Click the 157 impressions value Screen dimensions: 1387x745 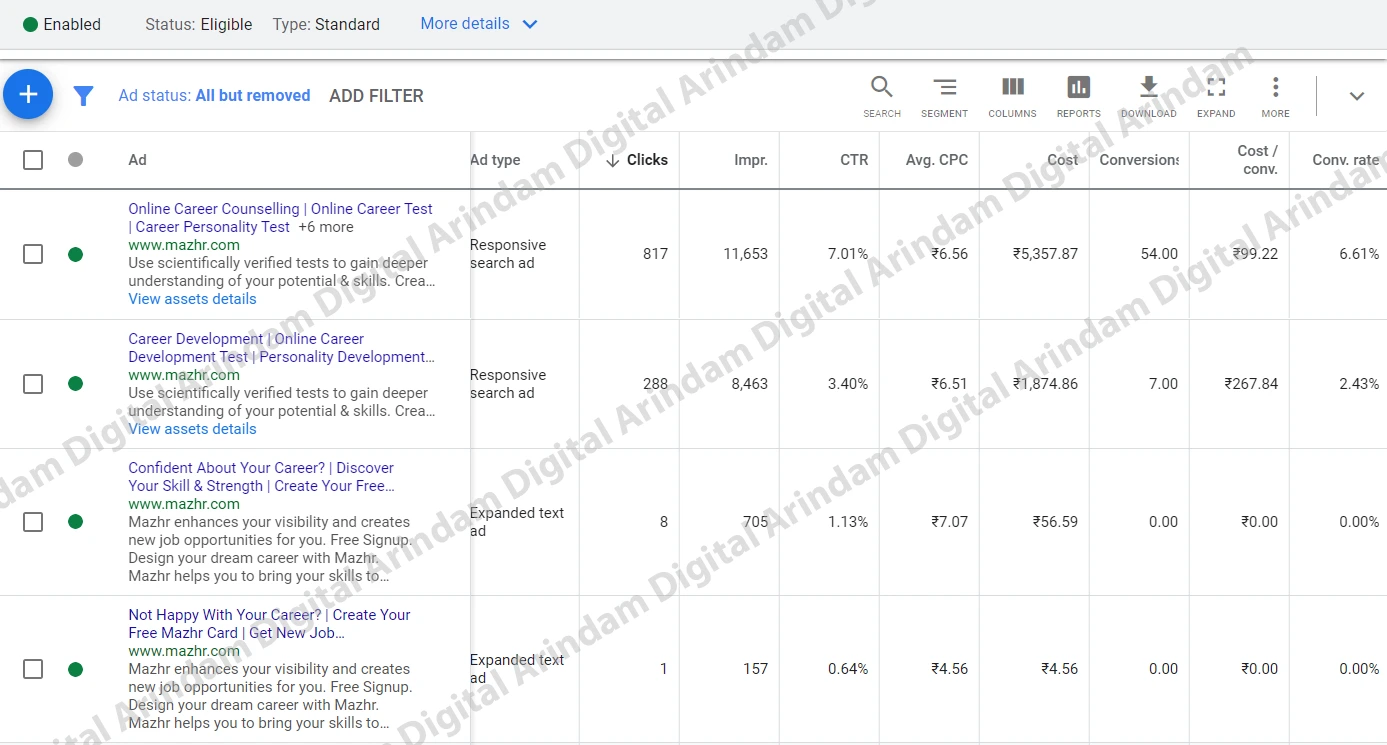click(x=756, y=669)
